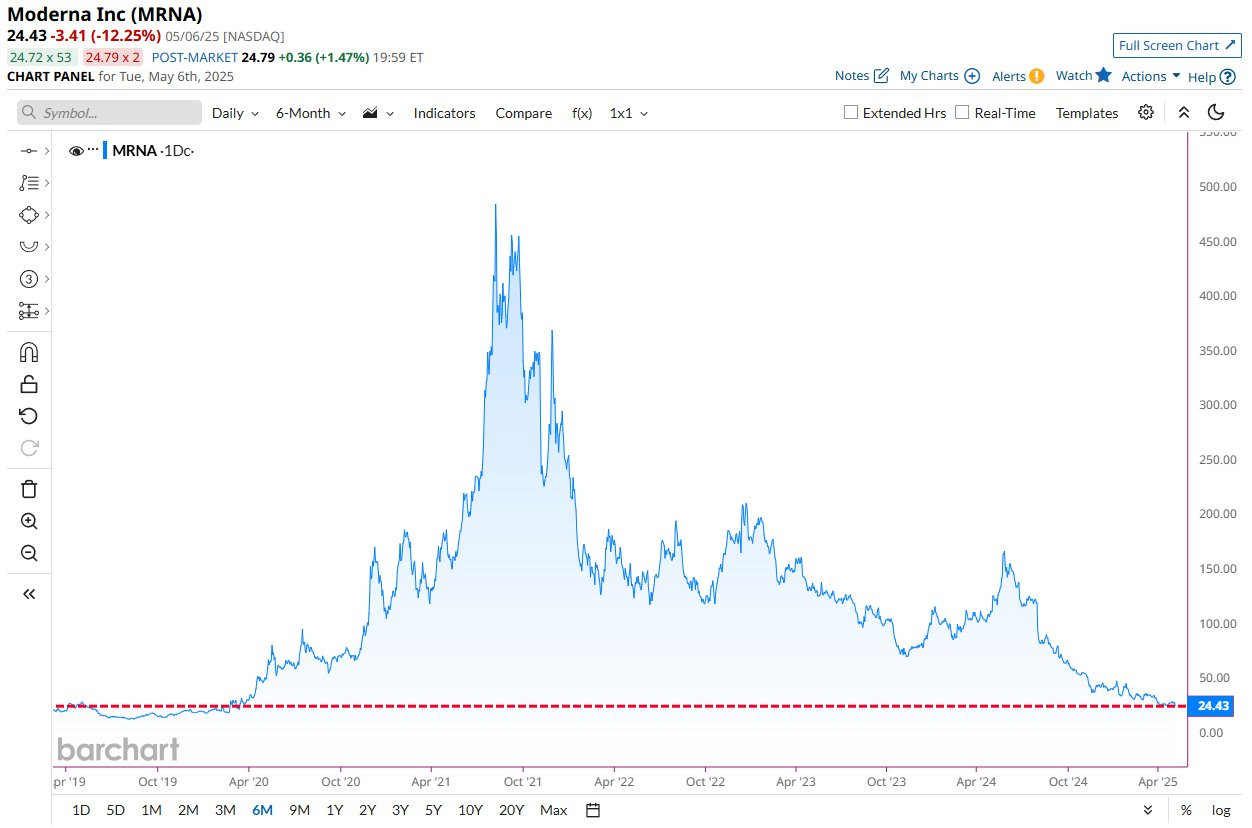This screenshot has height=828, width=1252.
Task: Select the 20Y range
Action: pyautogui.click(x=511, y=810)
